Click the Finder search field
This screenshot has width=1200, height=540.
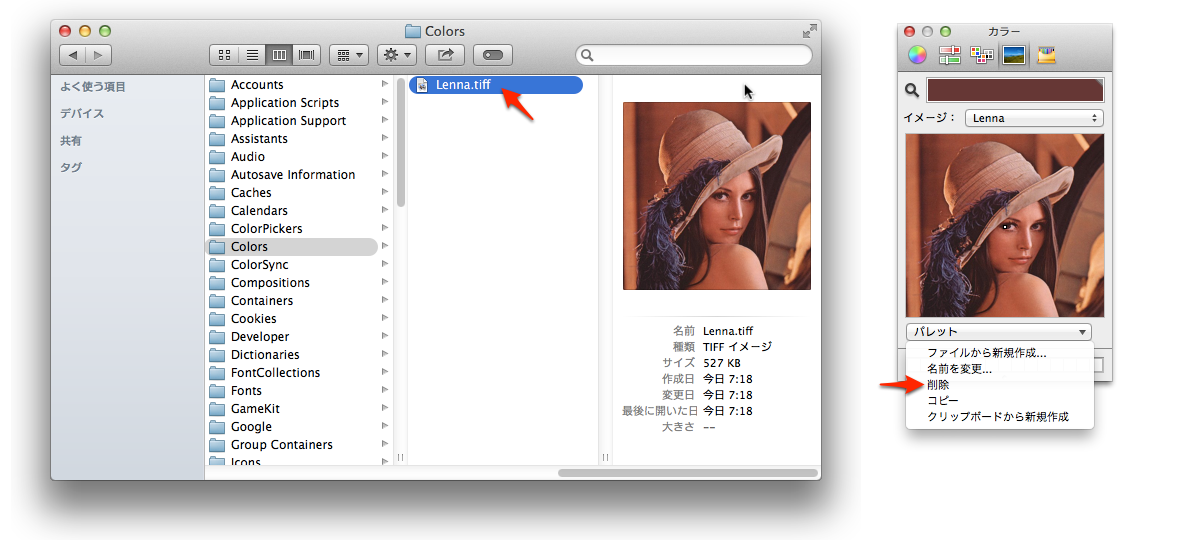tap(694, 55)
